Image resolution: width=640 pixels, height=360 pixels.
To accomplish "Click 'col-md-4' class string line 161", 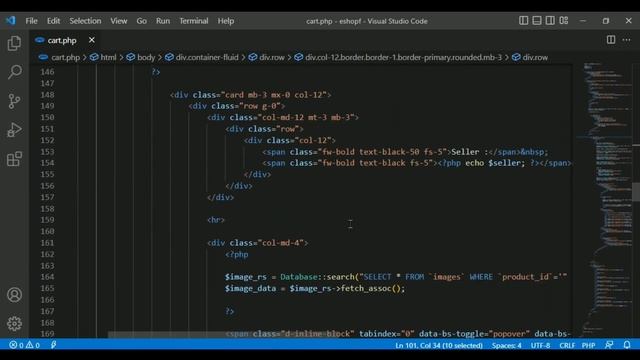I will [281, 243].
